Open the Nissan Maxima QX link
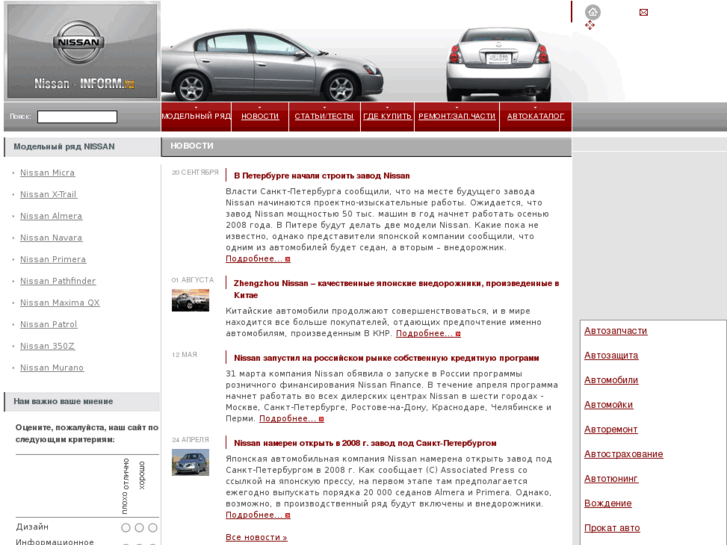This screenshot has width=727, height=545. pyautogui.click(x=60, y=303)
